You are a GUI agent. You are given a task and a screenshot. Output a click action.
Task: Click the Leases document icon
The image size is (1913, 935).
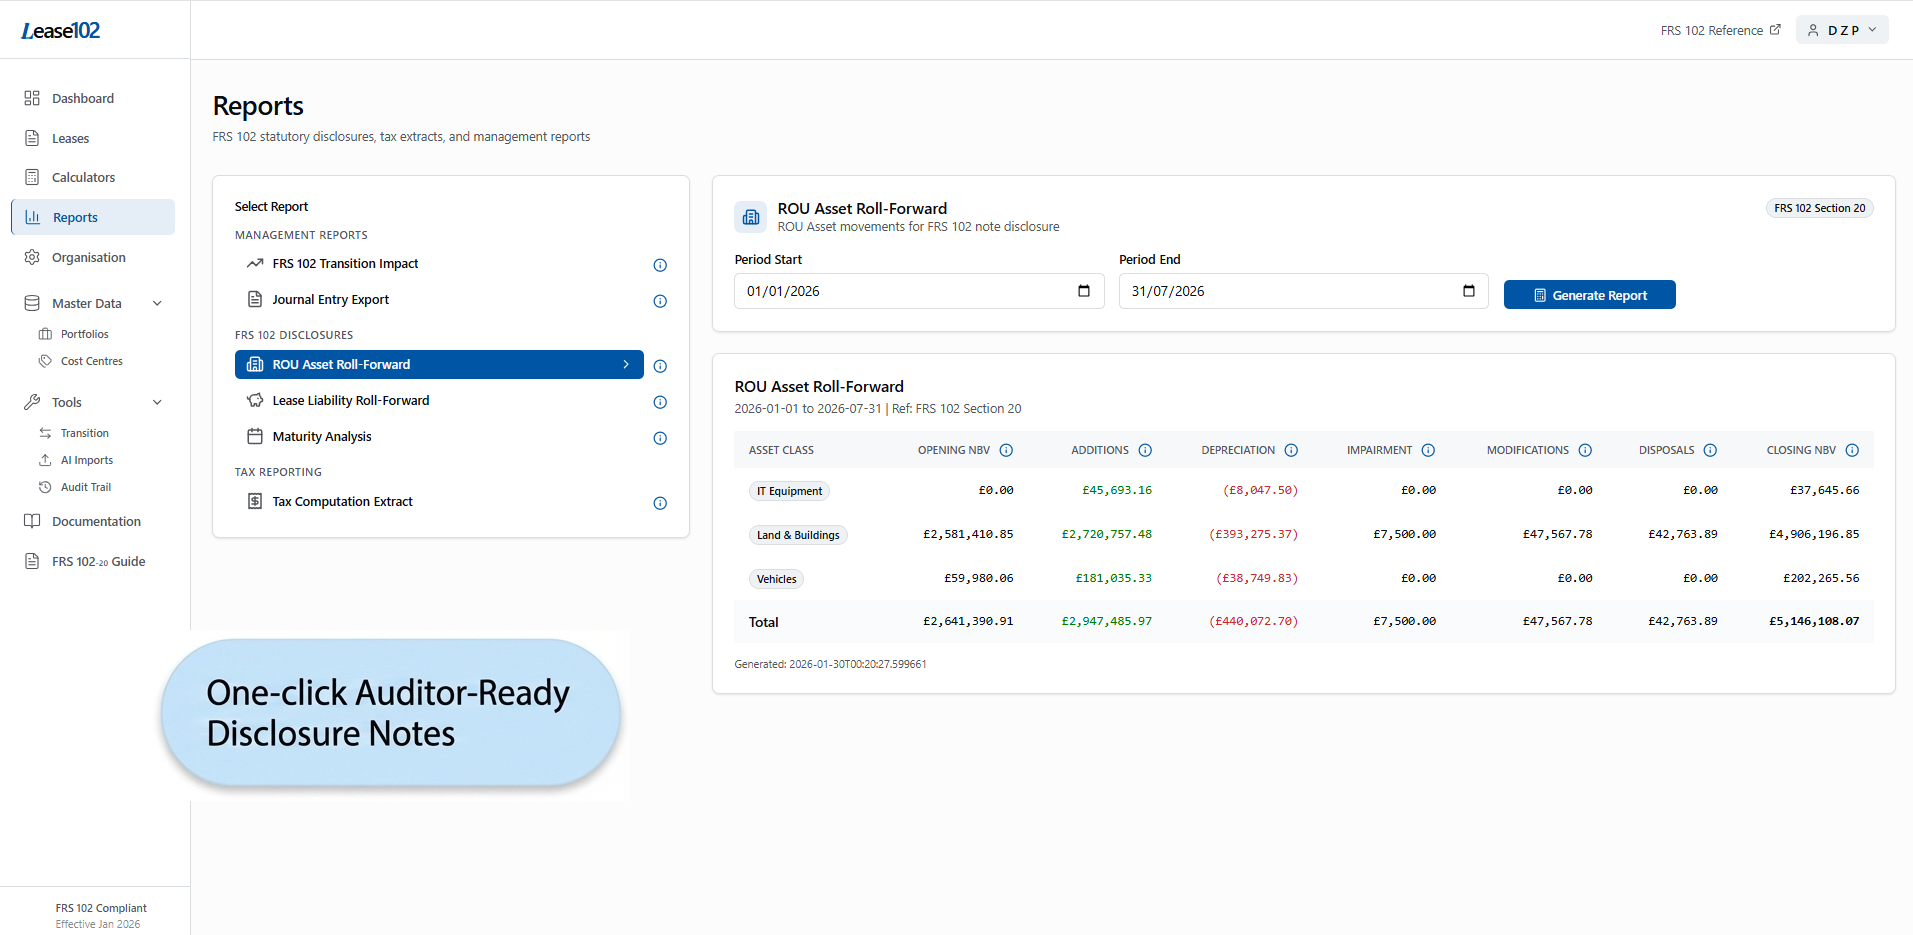32,138
